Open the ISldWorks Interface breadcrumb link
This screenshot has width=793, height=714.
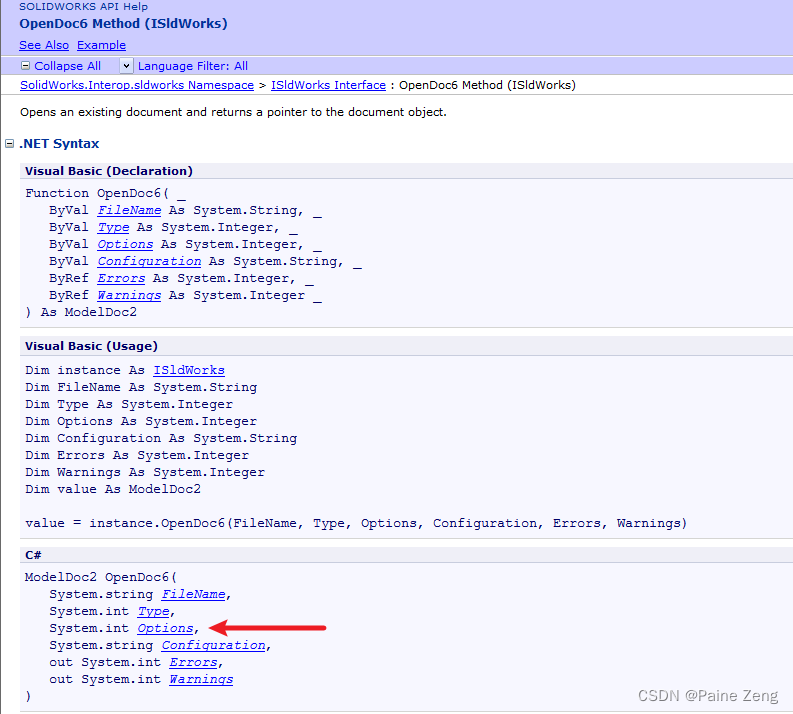pos(328,85)
